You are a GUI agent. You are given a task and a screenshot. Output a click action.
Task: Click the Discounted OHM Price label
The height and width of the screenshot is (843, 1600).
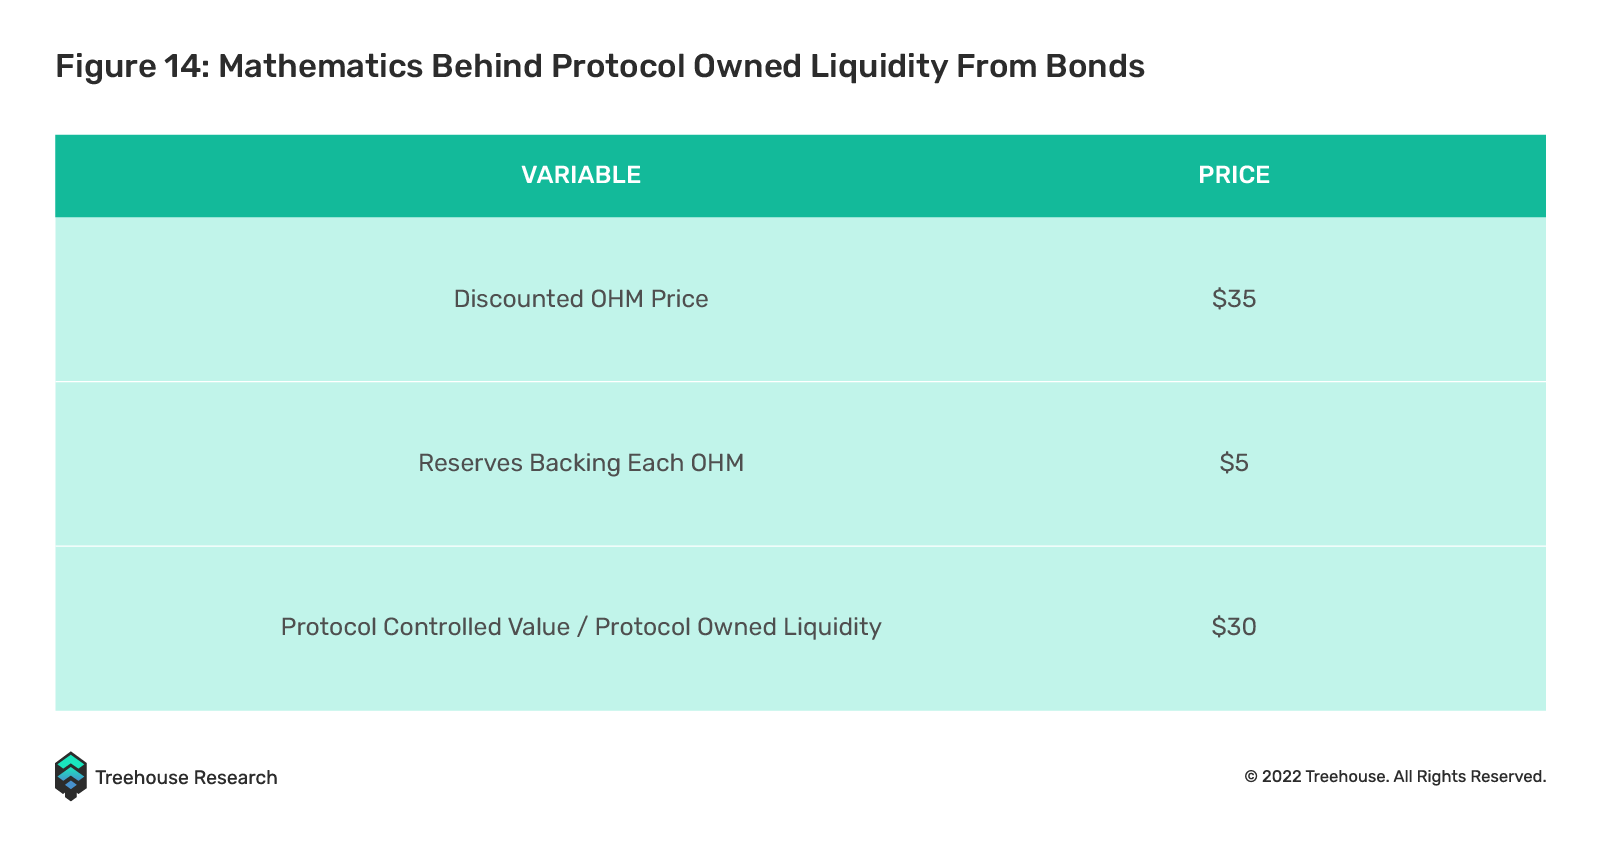click(581, 299)
